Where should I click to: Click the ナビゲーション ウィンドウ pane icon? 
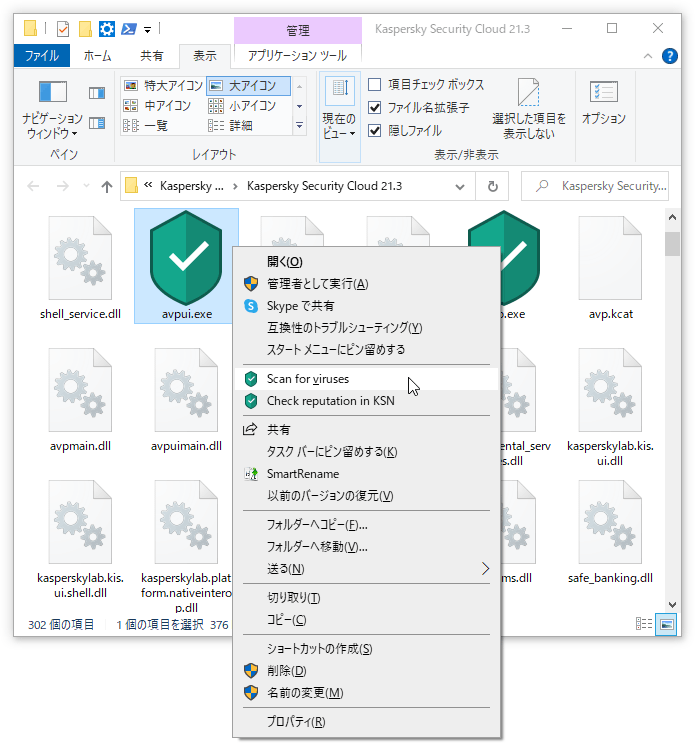tap(53, 91)
